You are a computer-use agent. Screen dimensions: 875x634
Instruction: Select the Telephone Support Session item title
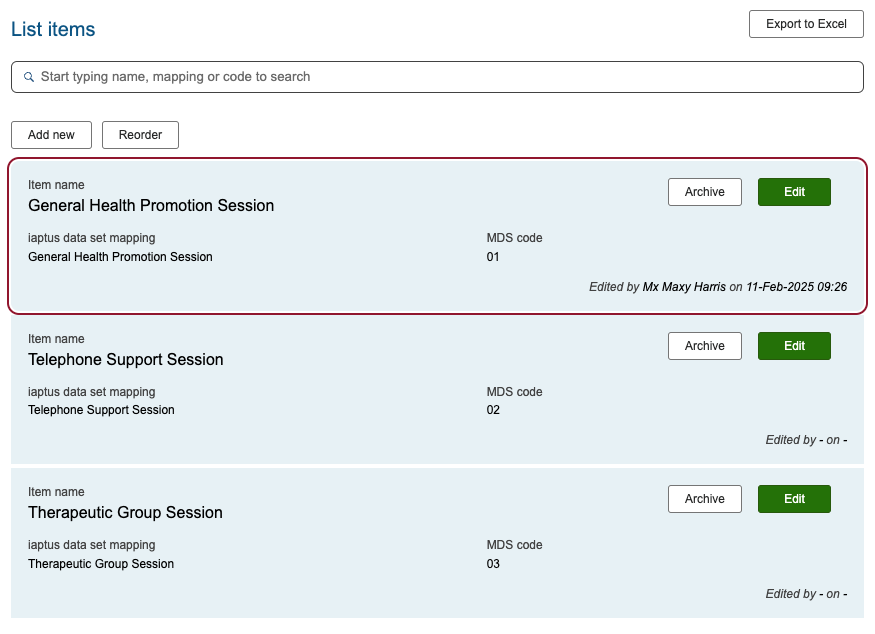coord(126,360)
